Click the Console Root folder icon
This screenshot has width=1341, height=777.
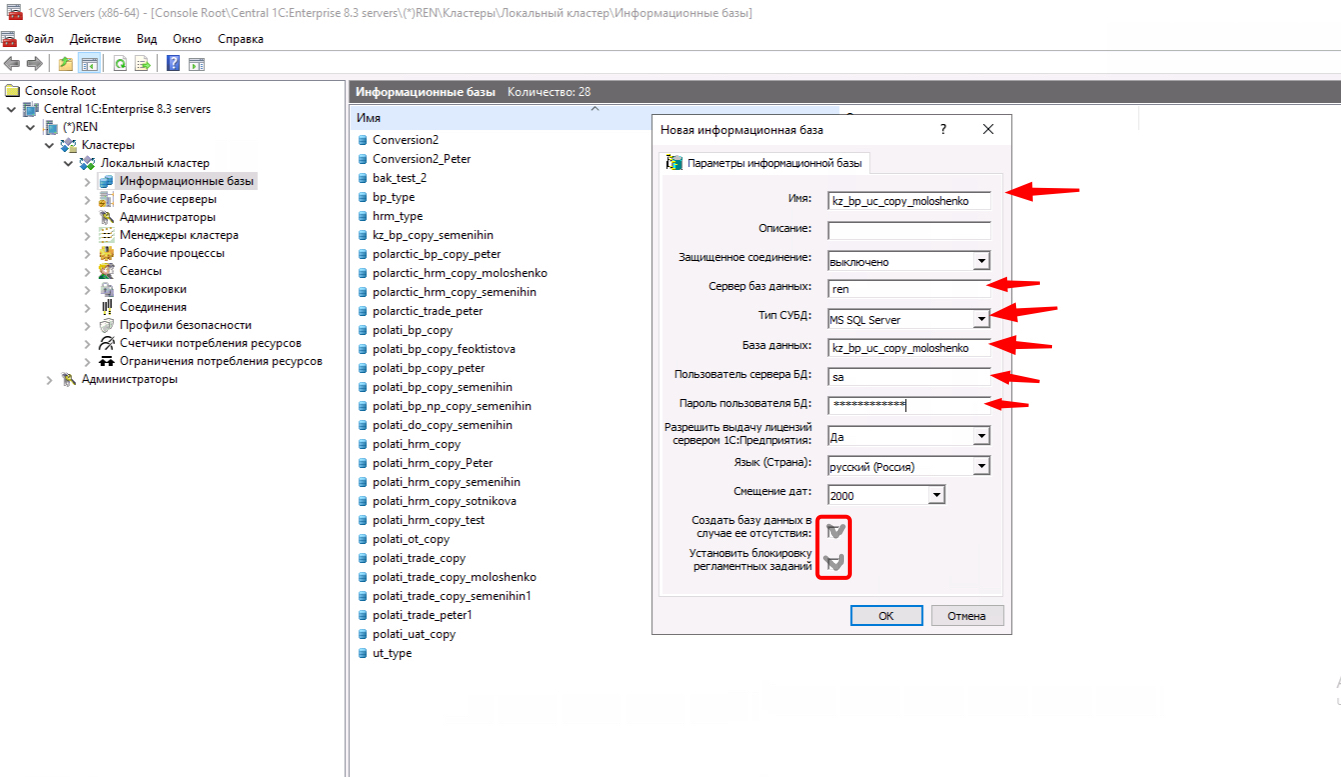(x=13, y=91)
